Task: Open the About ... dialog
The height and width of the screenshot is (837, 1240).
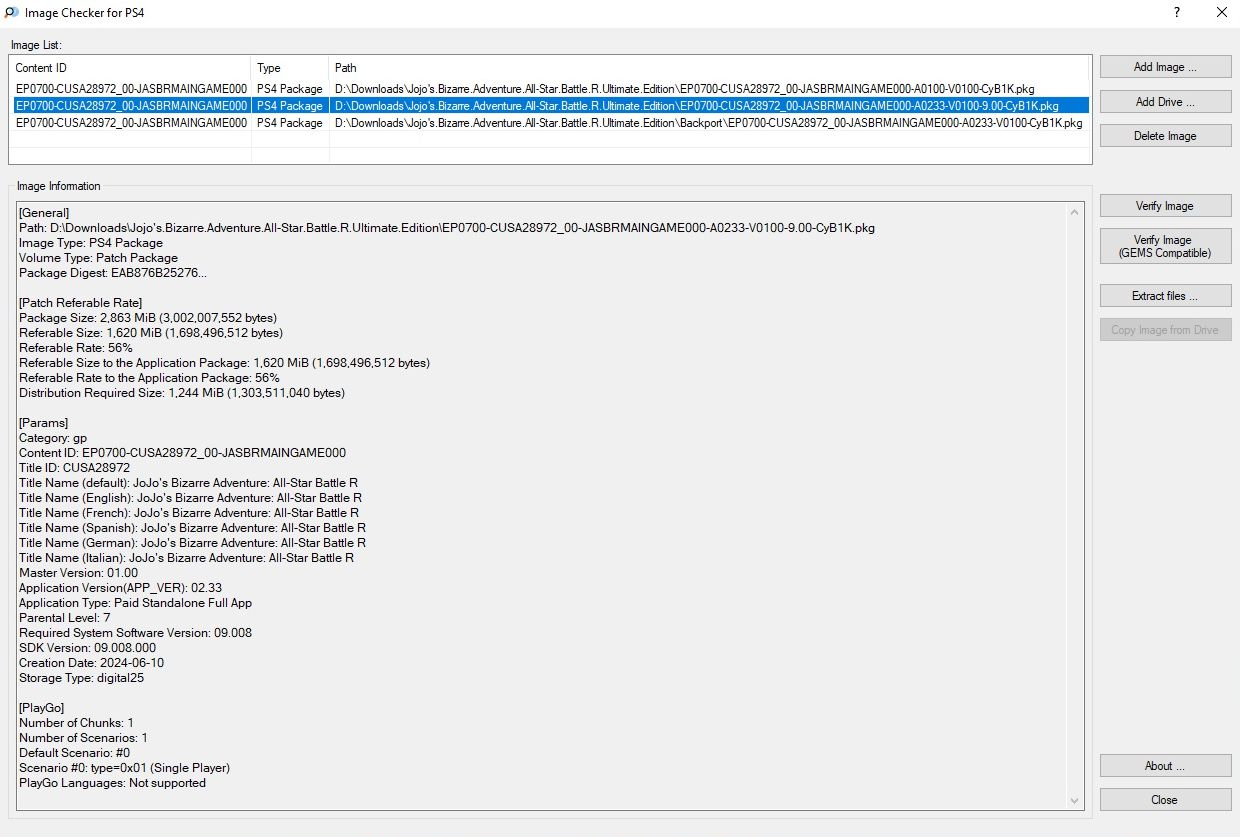Action: click(1166, 766)
